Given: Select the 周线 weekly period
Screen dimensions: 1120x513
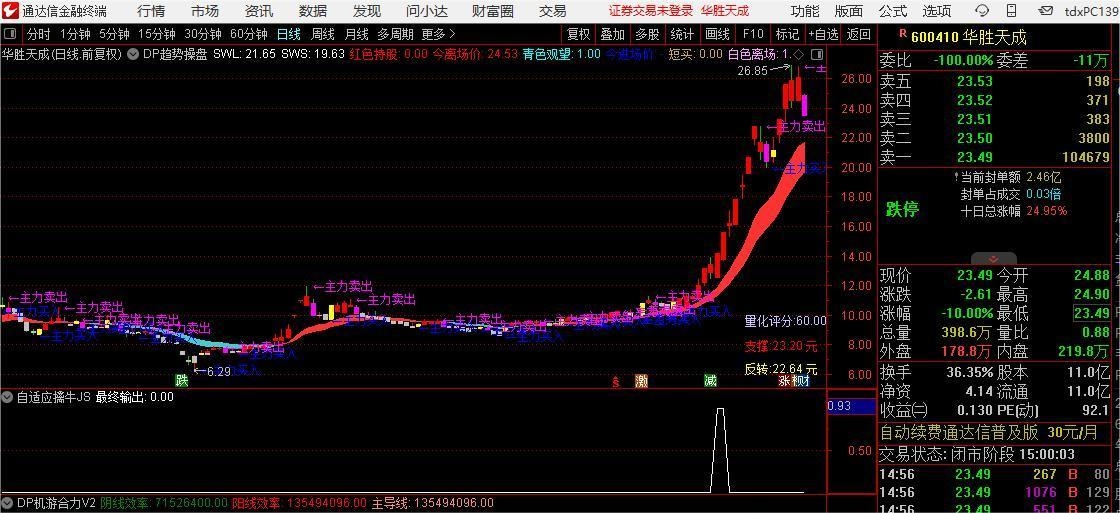Looking at the screenshot, I should [323, 34].
